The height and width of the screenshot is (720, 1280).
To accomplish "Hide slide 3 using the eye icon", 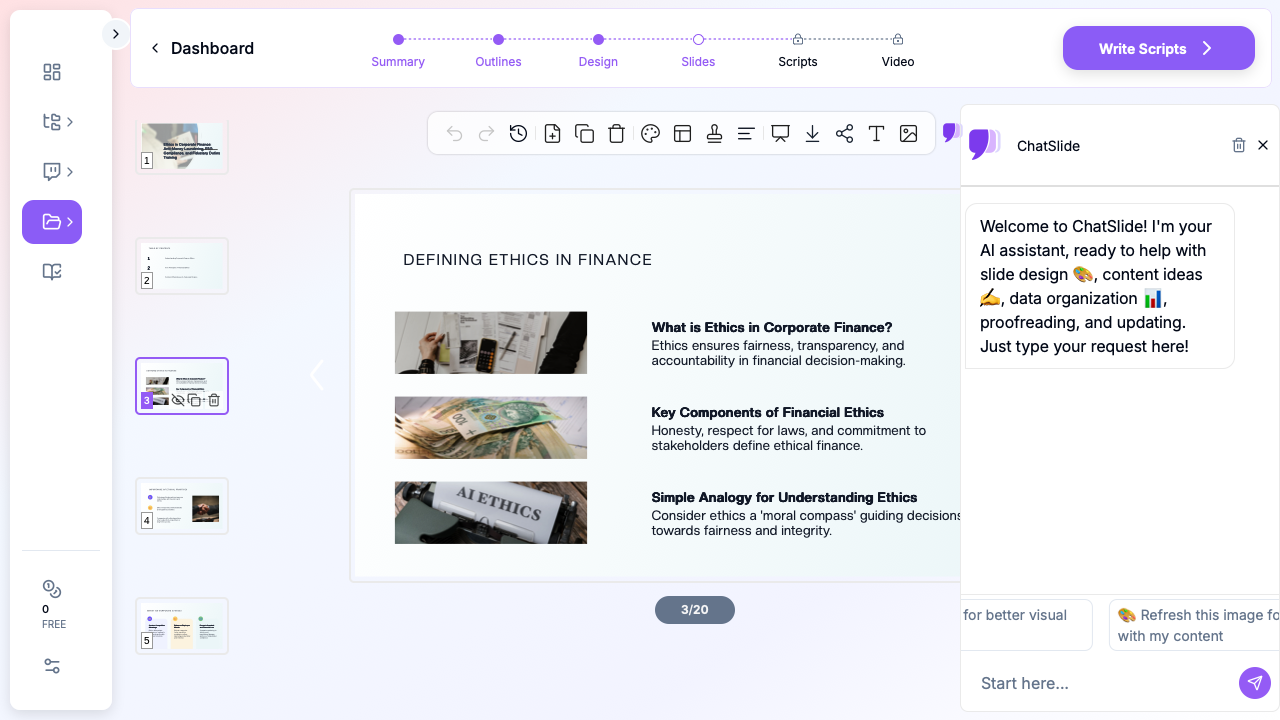I will (178, 400).
